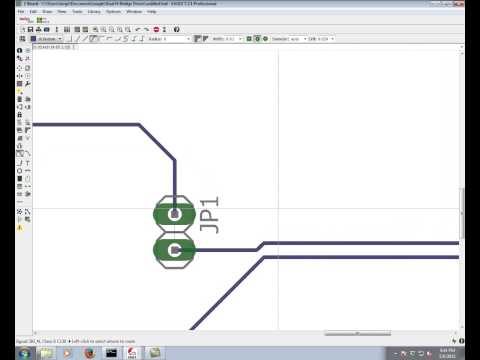Choose round miter style toggle
The image size is (480, 360).
click(197, 39)
